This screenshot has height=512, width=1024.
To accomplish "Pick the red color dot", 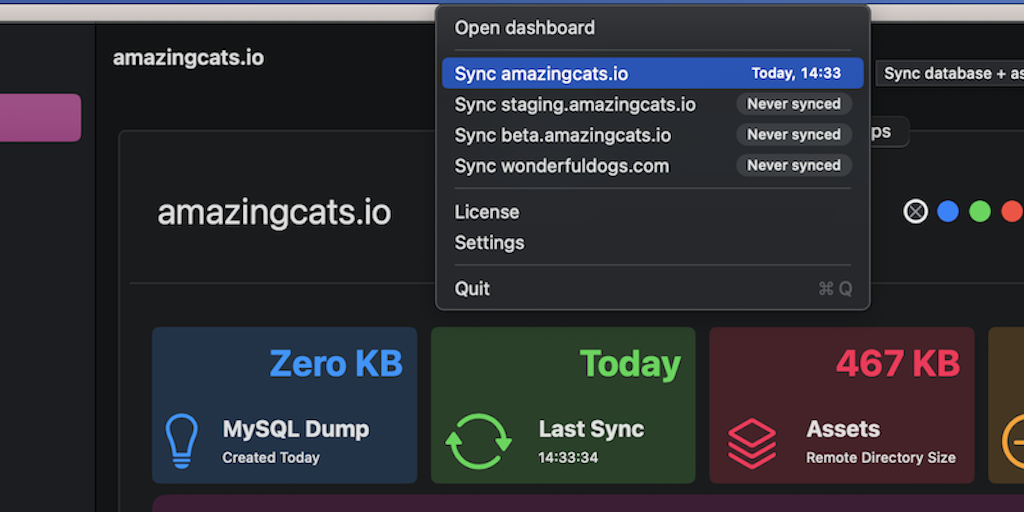I will pyautogui.click(x=1011, y=211).
